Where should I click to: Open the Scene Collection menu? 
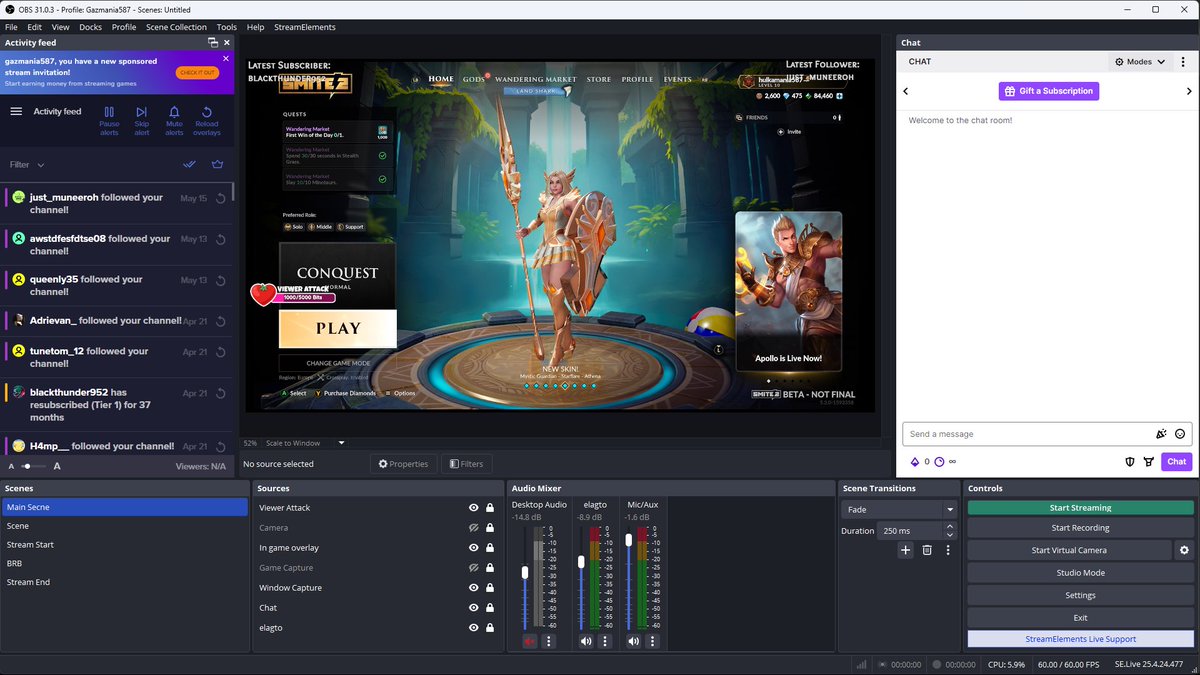coord(176,27)
